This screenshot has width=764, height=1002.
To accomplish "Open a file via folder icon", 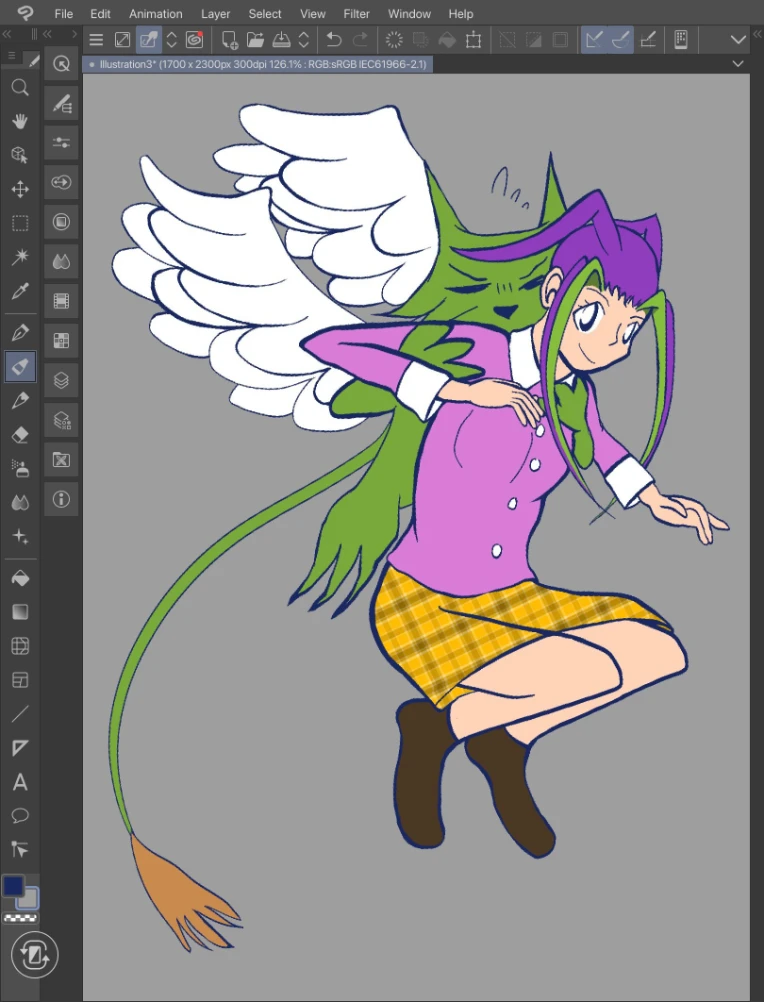I will coord(256,40).
